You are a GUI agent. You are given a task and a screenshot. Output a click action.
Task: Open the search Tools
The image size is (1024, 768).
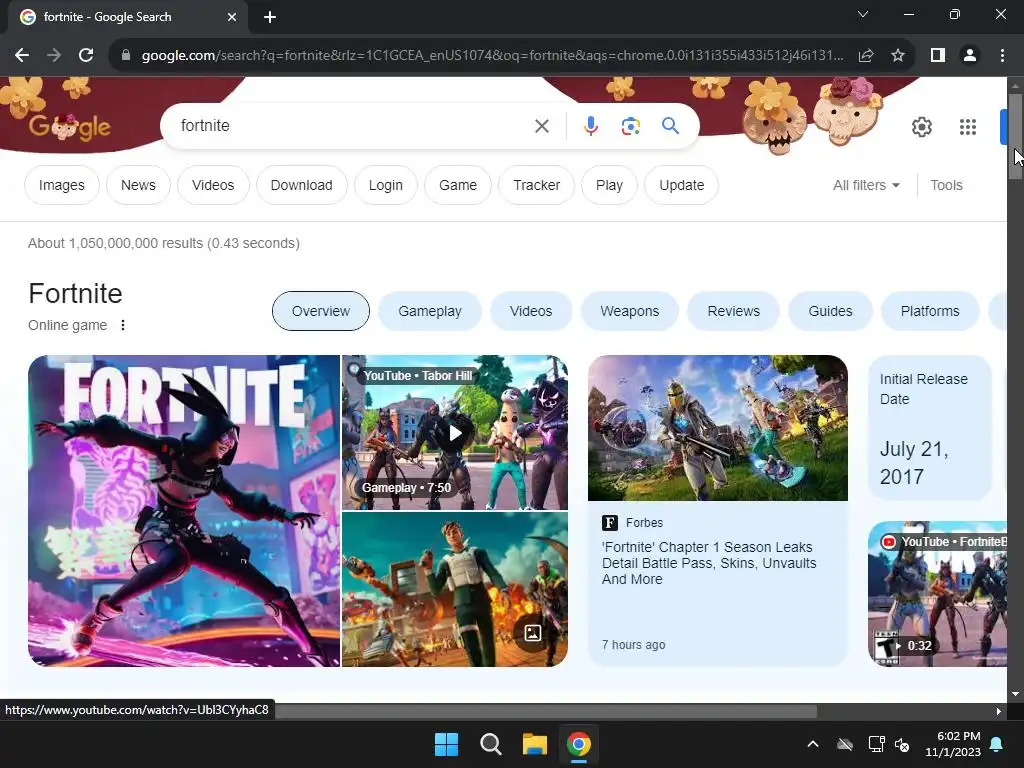pyautogui.click(x=946, y=185)
